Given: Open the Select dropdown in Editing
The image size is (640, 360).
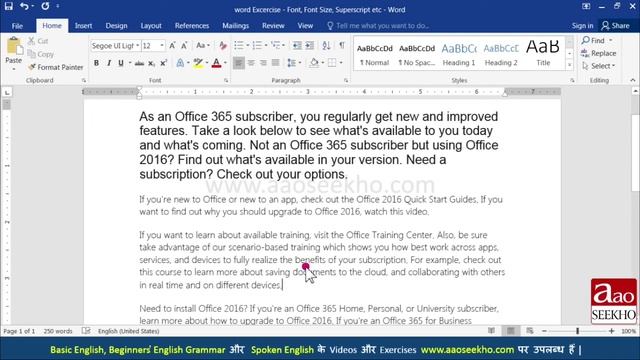Looking at the screenshot, I should pos(599,66).
